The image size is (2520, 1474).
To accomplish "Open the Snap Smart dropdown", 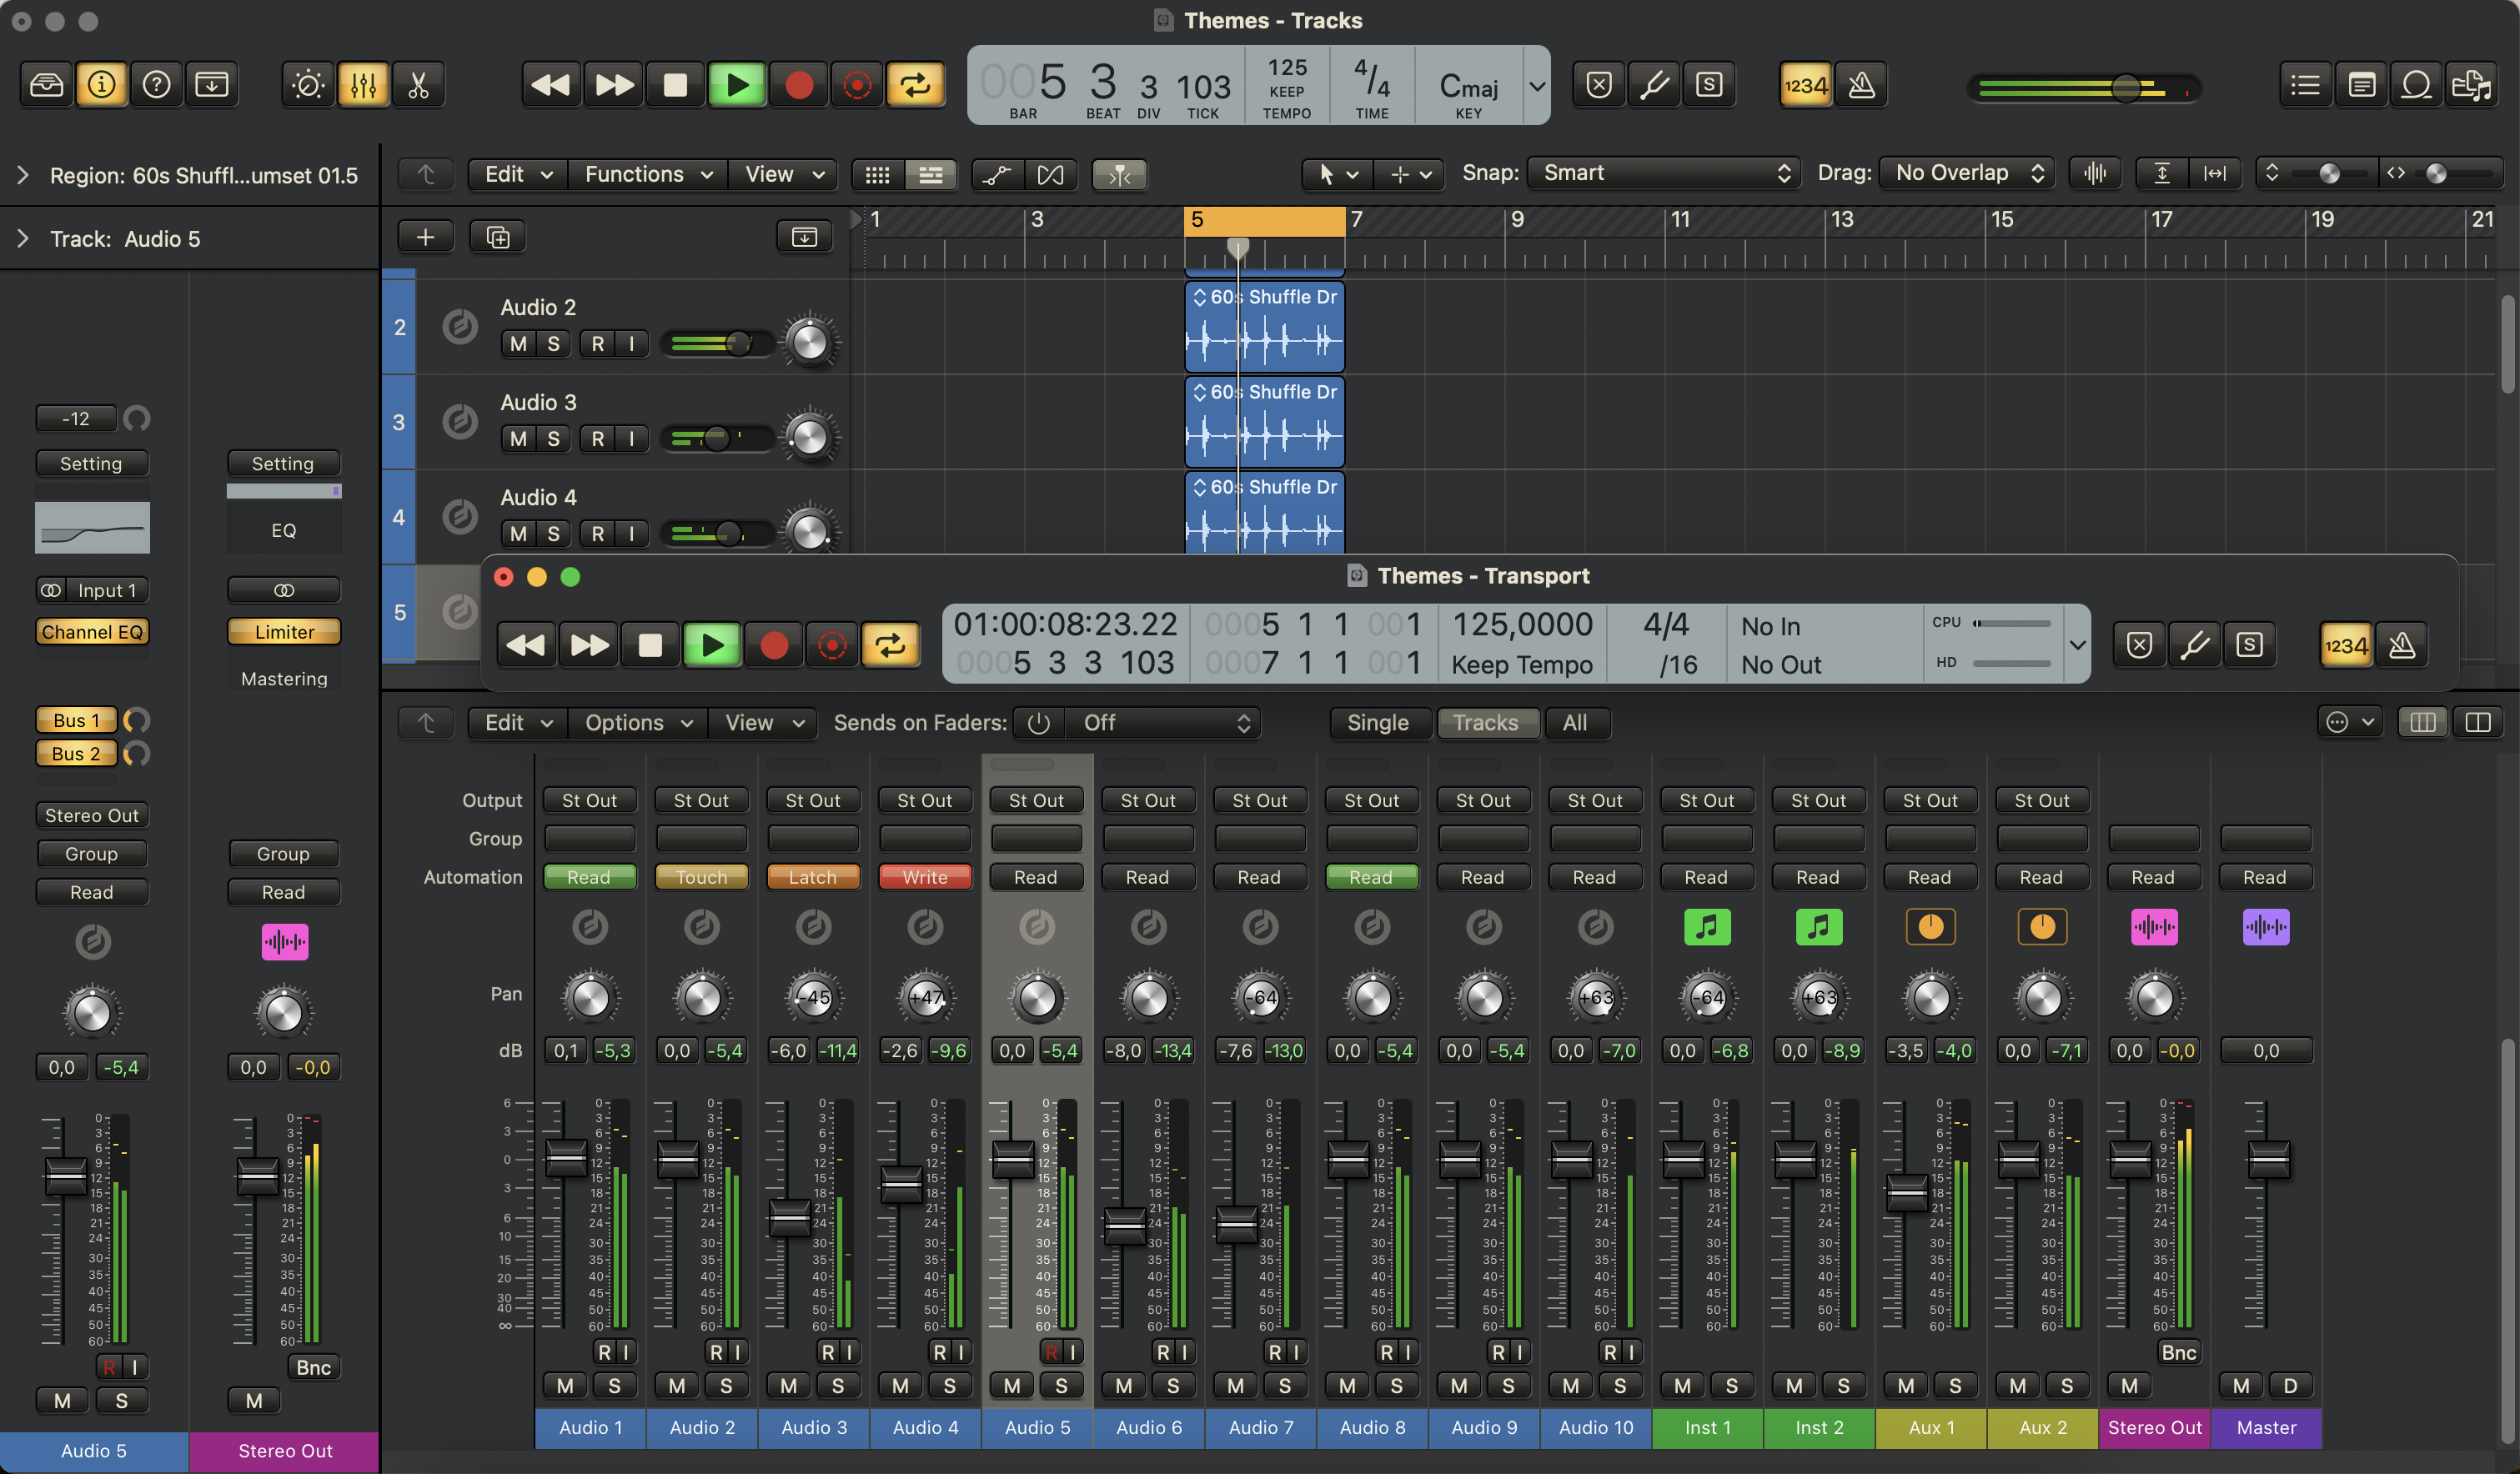I will click(1664, 173).
